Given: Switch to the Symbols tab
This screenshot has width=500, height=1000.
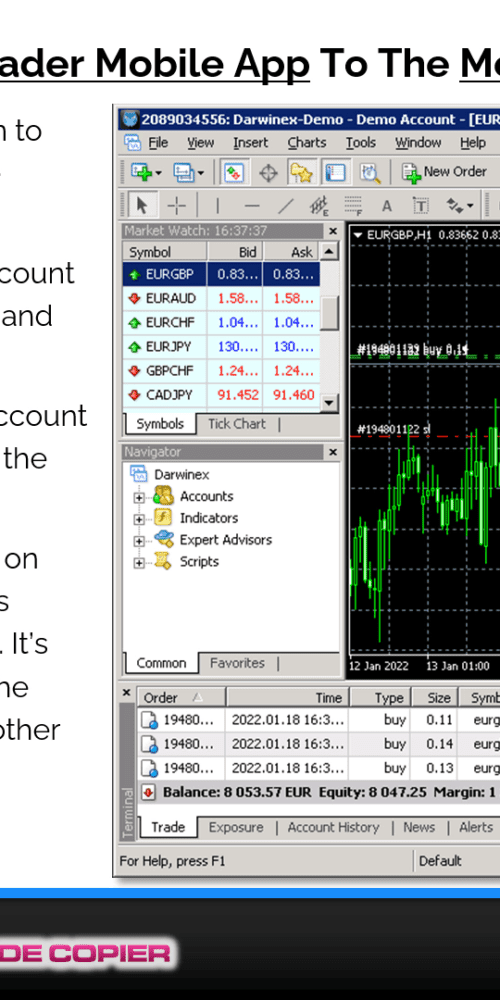Looking at the screenshot, I should tap(159, 424).
